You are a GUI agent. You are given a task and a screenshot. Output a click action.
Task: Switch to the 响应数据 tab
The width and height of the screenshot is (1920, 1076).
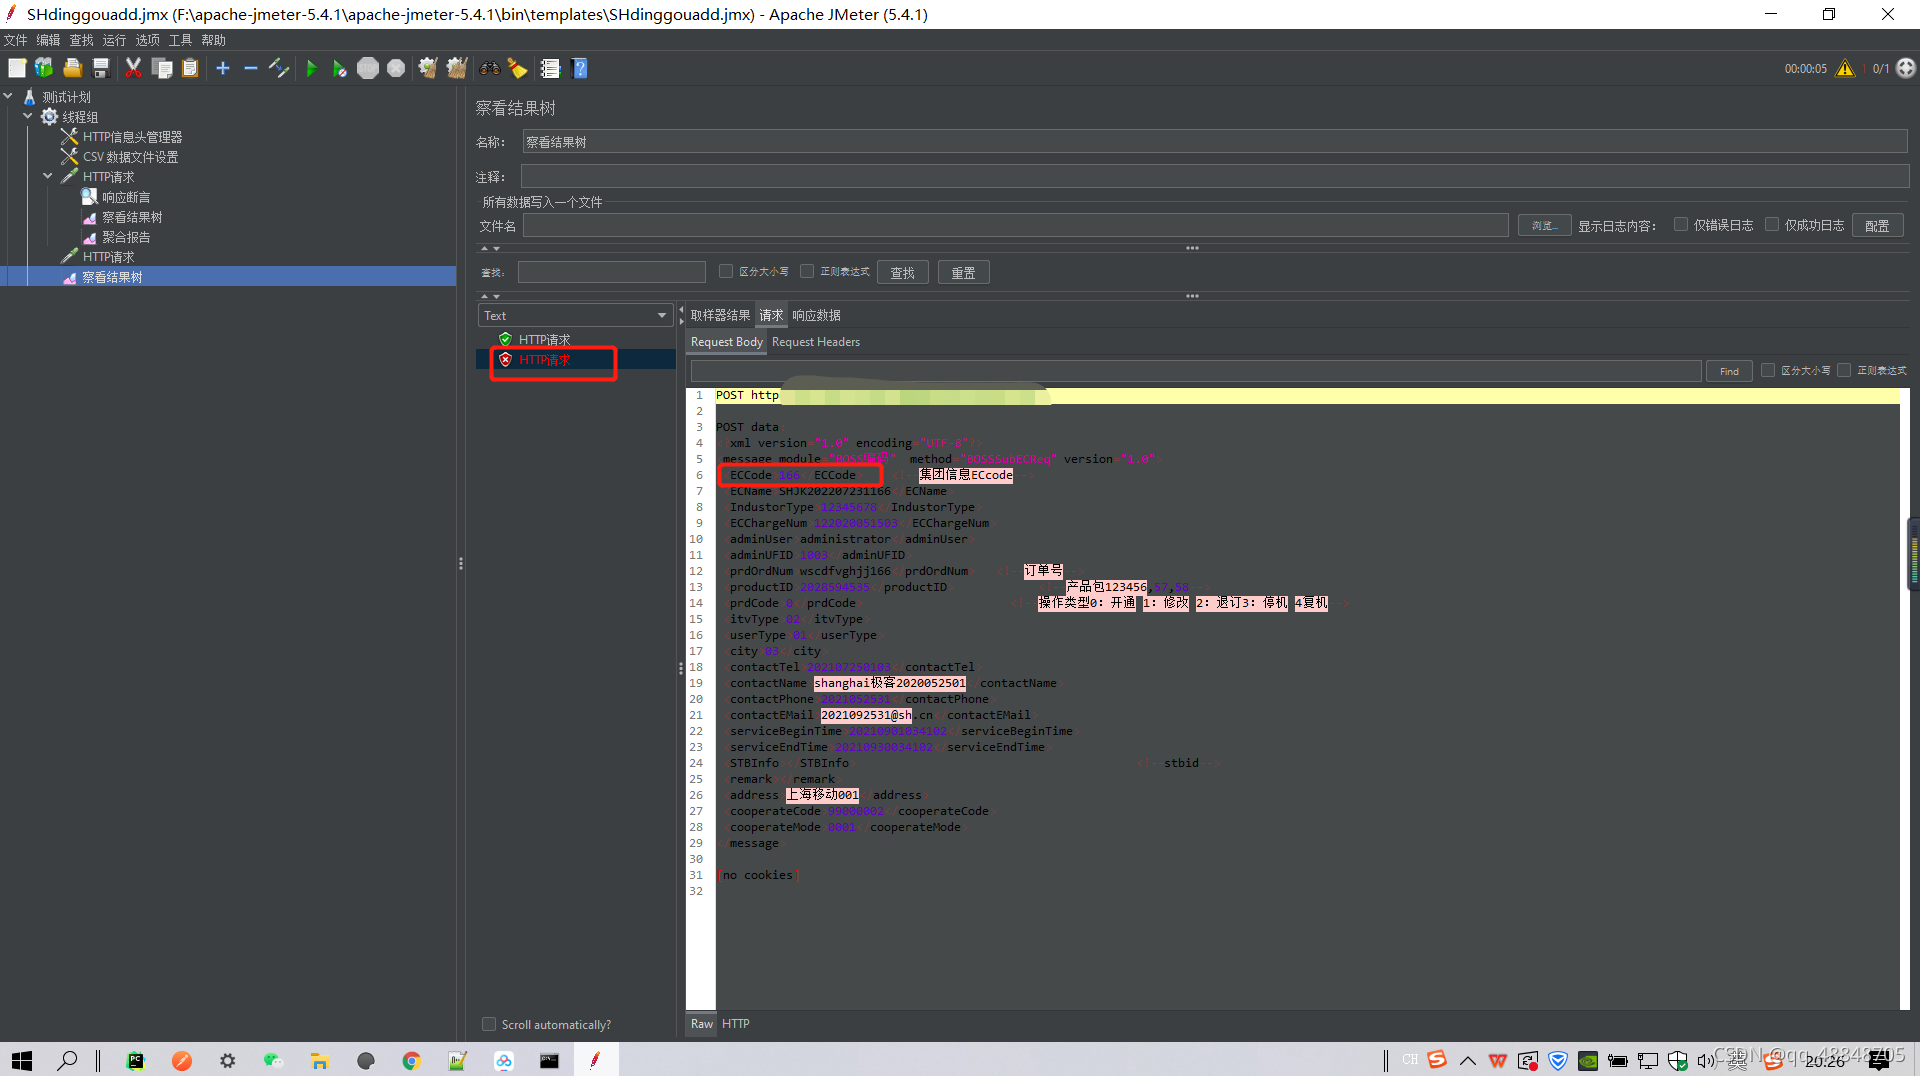[816, 315]
